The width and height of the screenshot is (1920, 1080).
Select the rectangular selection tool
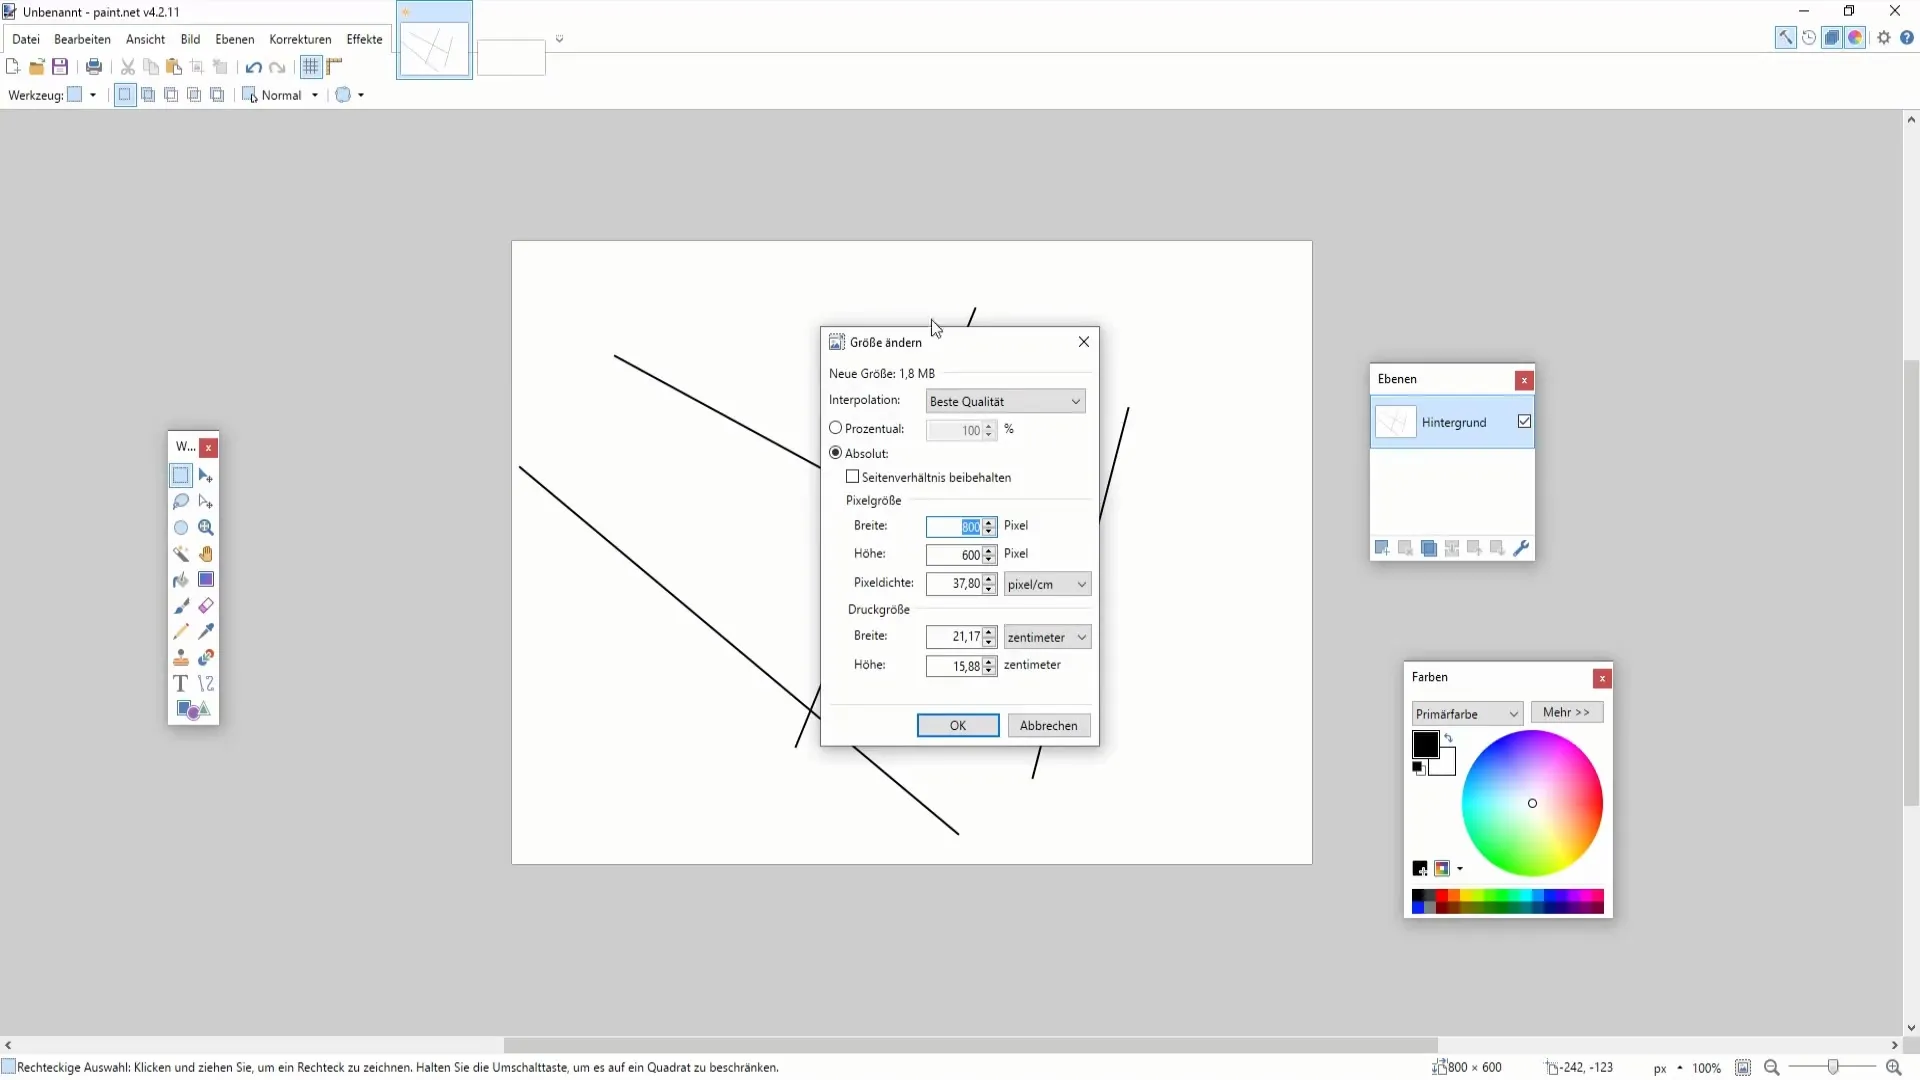(x=181, y=476)
